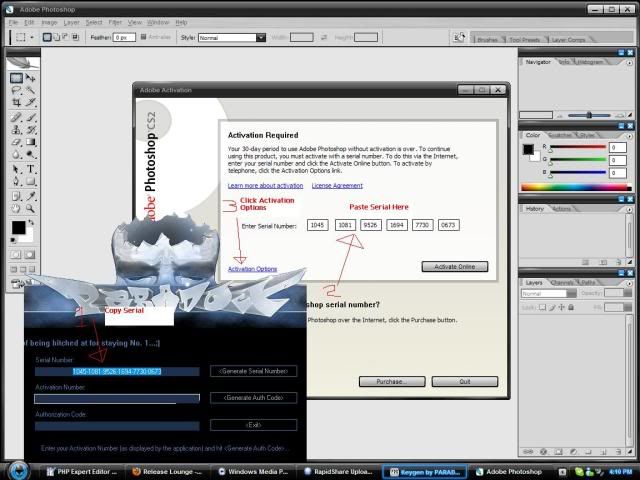Open the Navigator palette menu arrow

coord(629,63)
